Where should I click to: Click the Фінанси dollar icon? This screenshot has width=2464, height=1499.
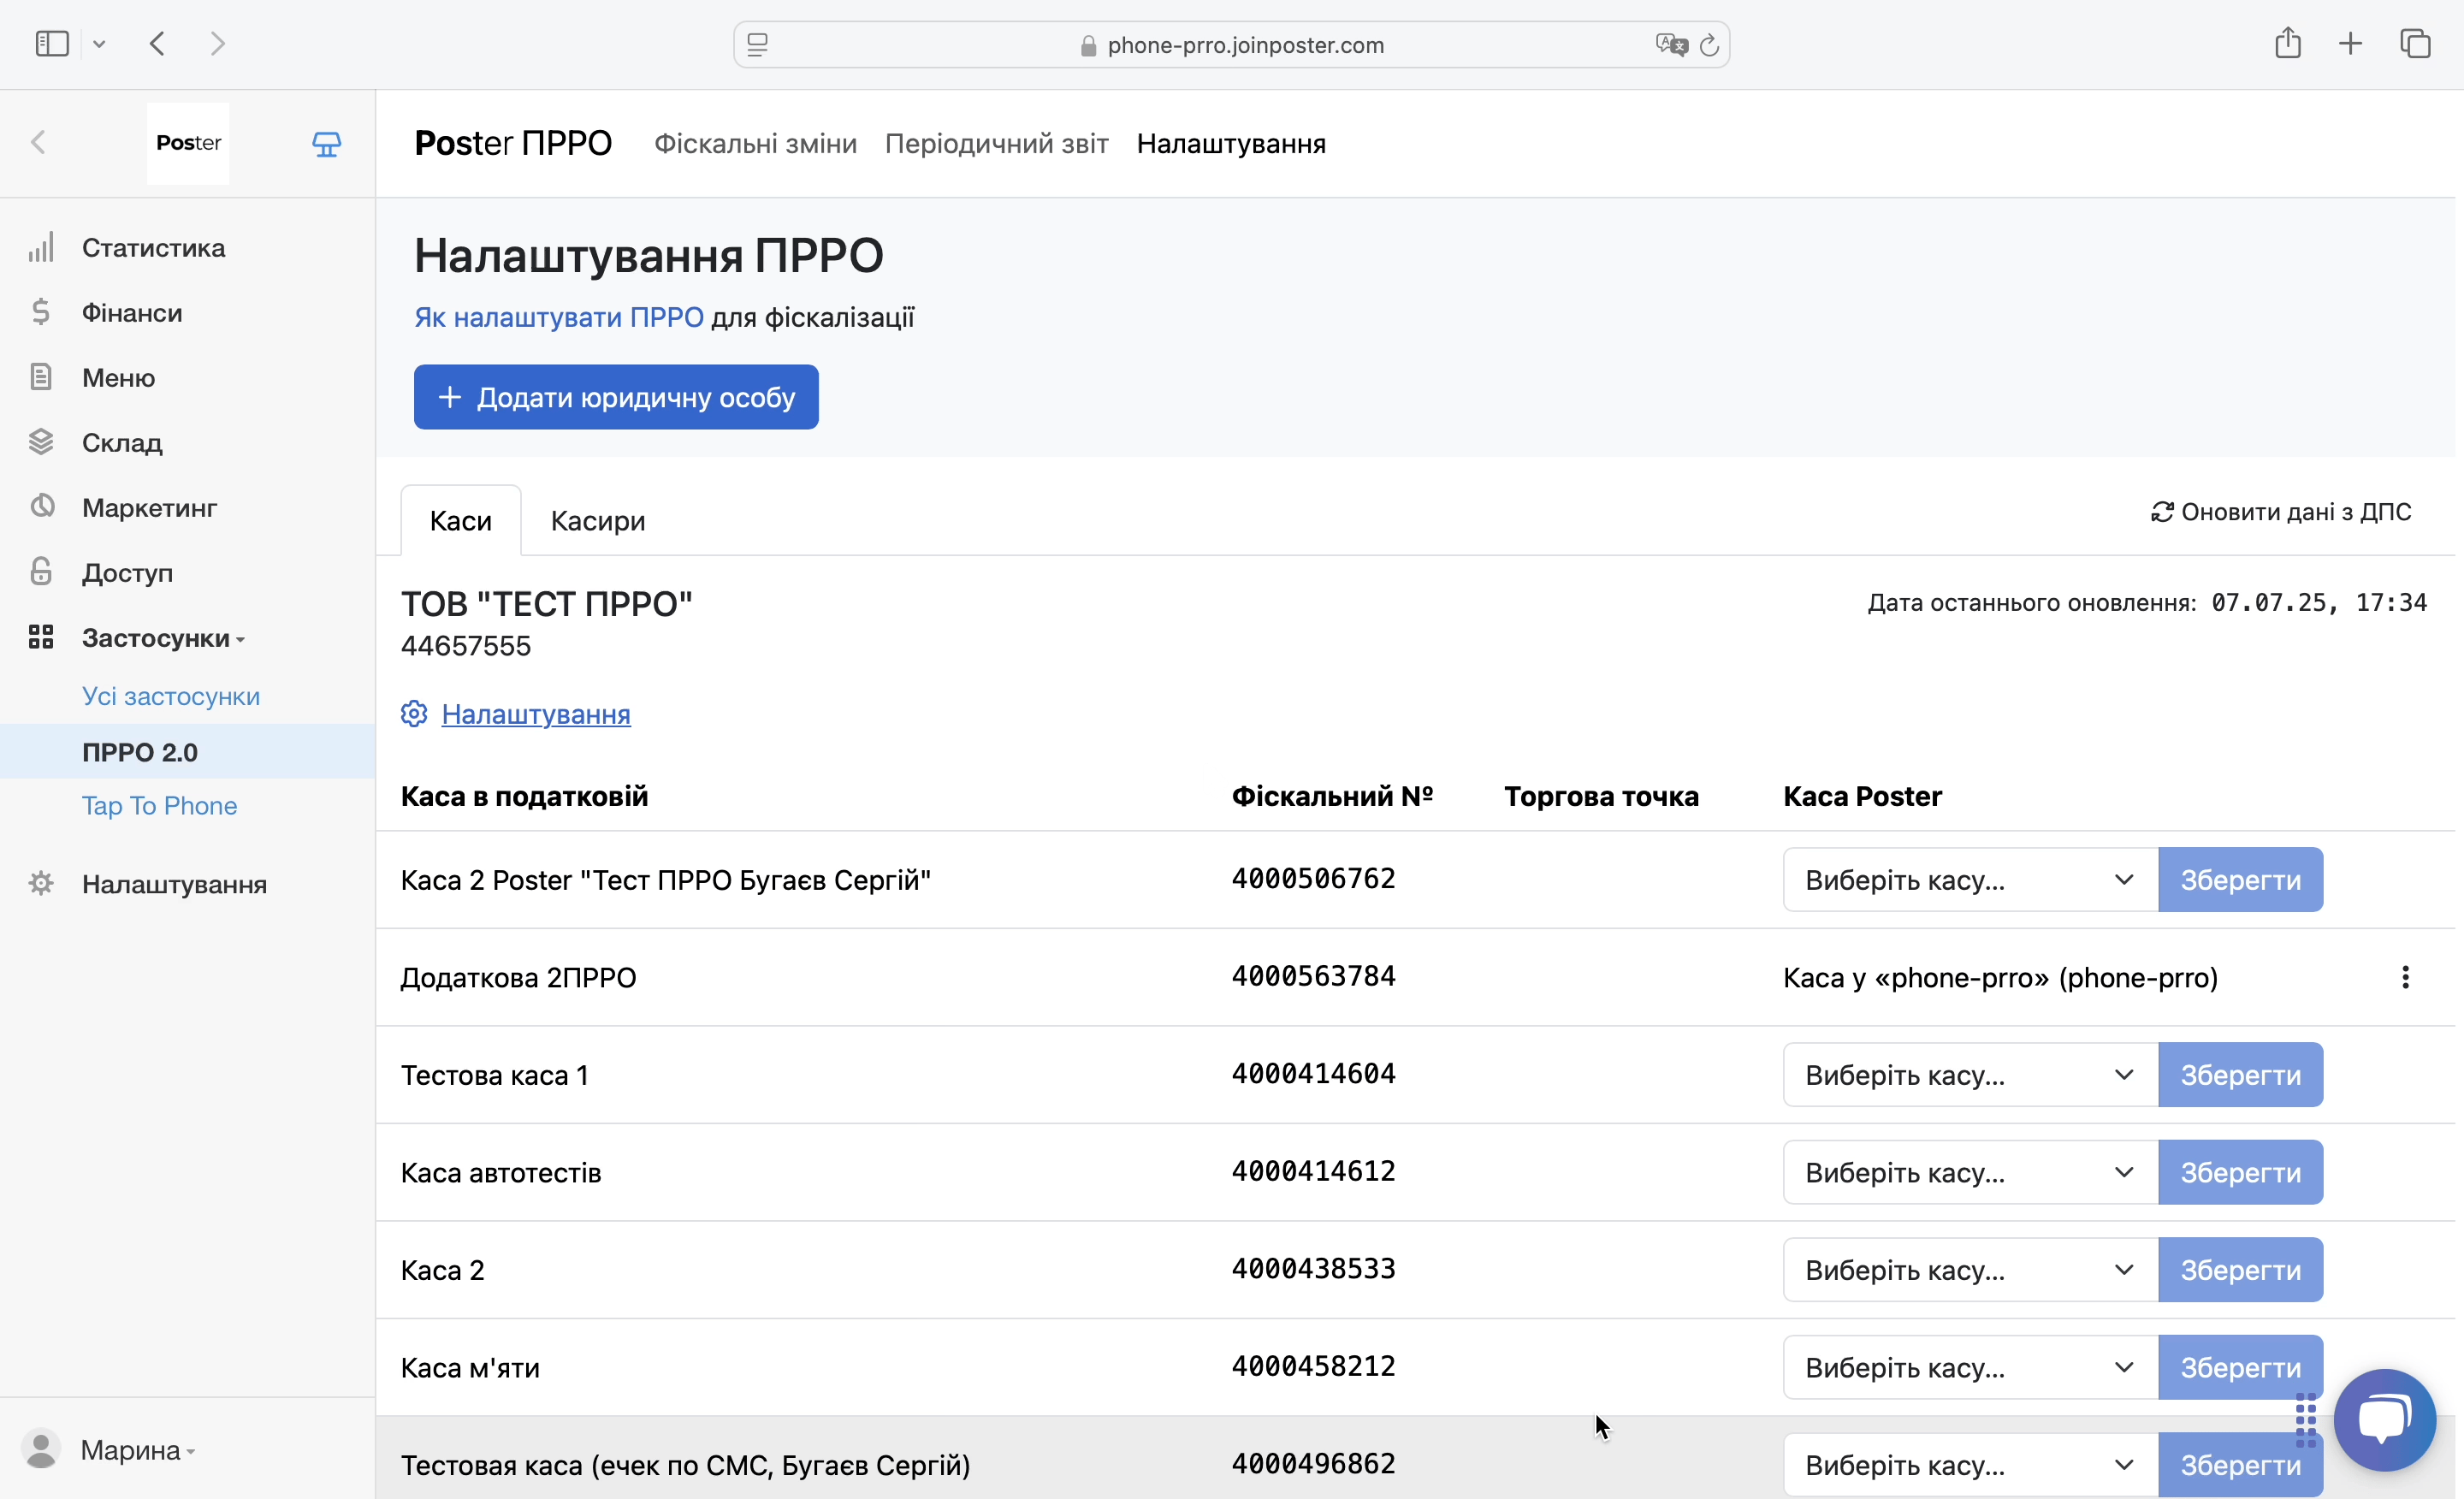40,312
